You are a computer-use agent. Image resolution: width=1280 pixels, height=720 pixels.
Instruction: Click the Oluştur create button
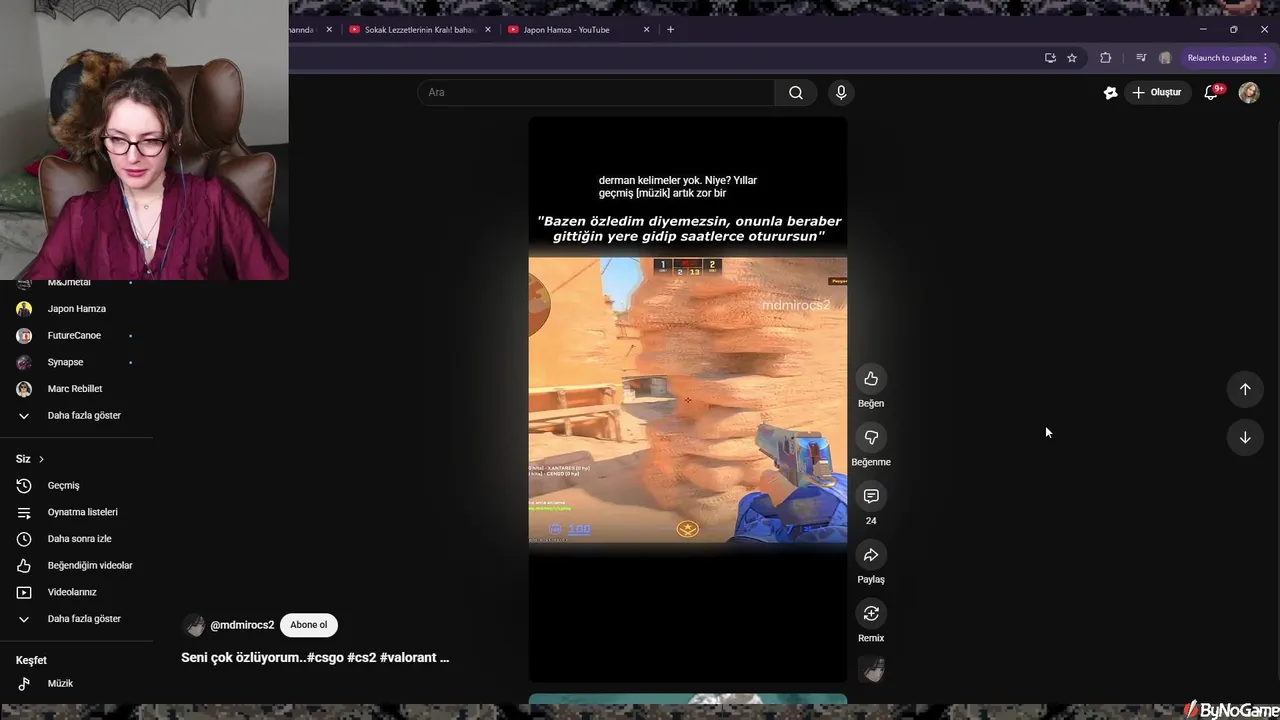tap(1157, 92)
